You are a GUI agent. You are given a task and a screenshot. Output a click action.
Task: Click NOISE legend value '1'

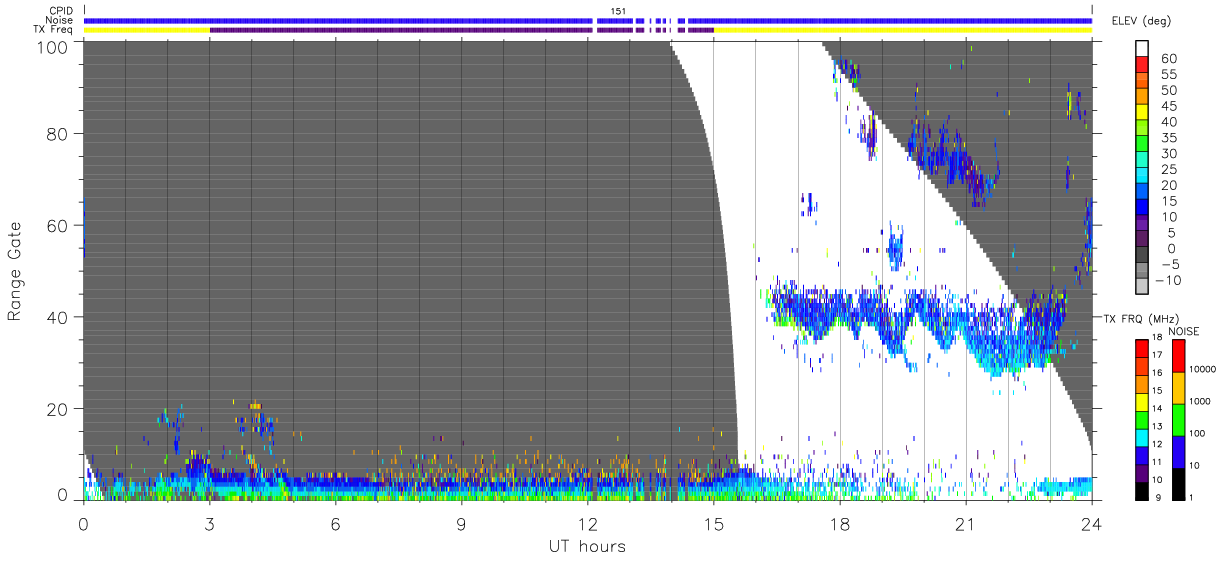[x=1190, y=497]
